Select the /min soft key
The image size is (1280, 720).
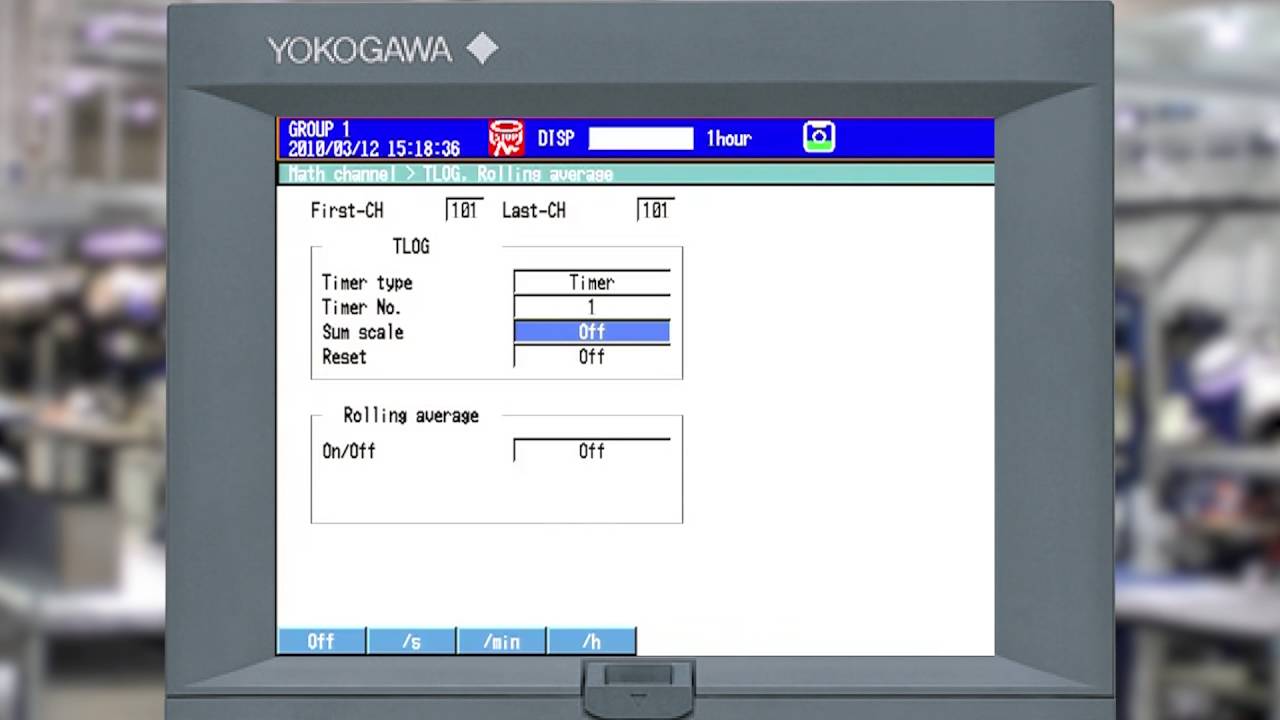(501, 641)
